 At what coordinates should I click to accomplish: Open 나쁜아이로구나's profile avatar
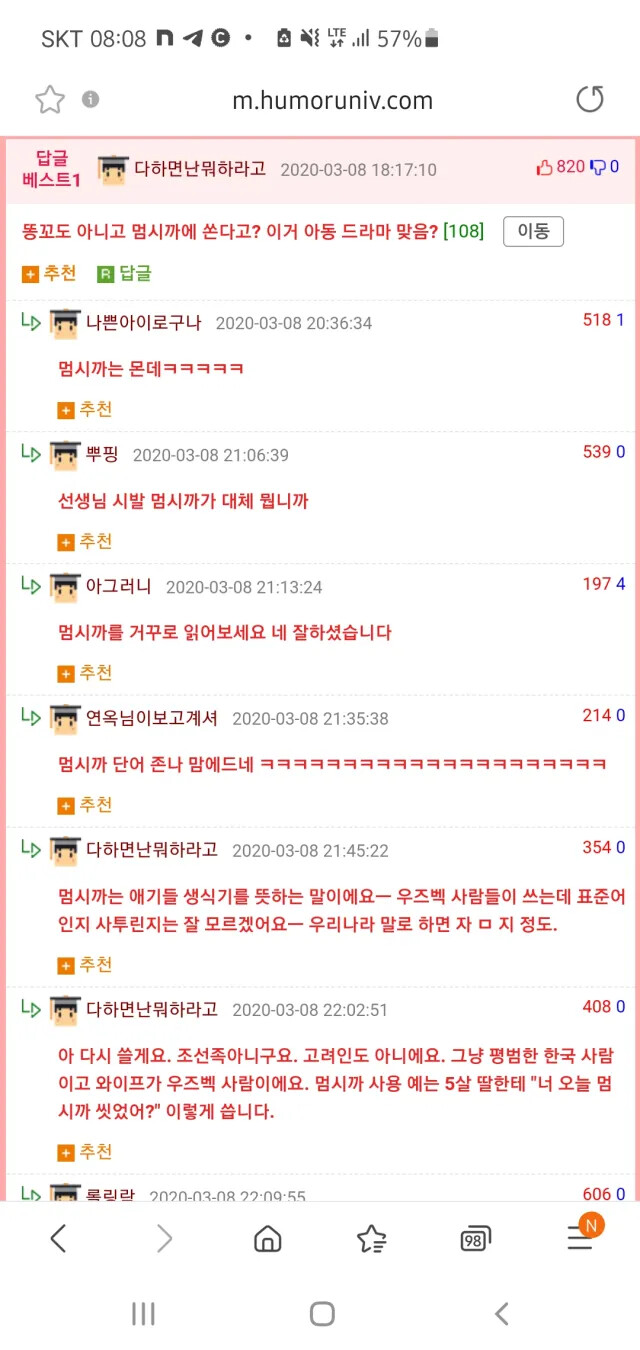click(x=65, y=323)
